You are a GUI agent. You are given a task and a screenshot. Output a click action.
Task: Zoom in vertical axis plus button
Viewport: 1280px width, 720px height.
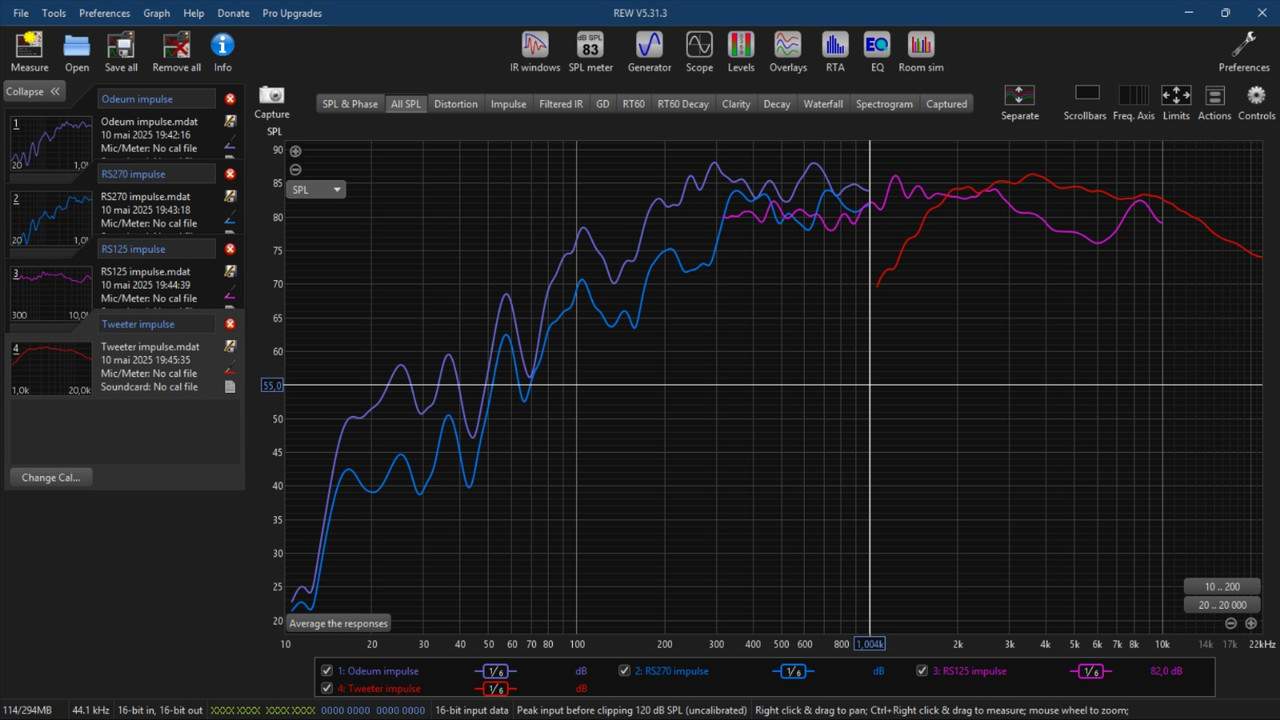click(x=295, y=152)
